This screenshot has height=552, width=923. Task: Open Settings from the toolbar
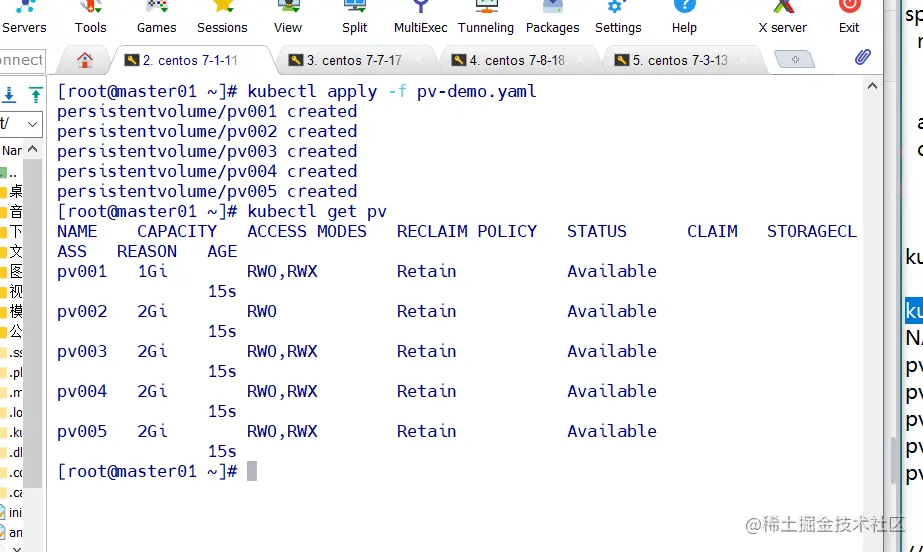pos(618,18)
